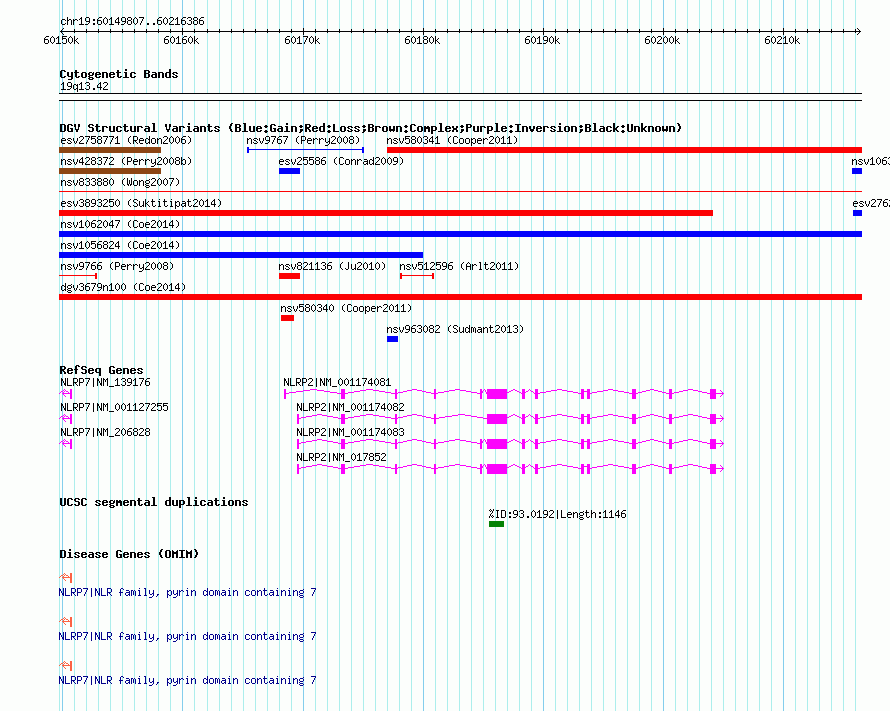
Task: Click the first OMIM NLRP7 orange arrow glyph
Action: click(x=66, y=578)
